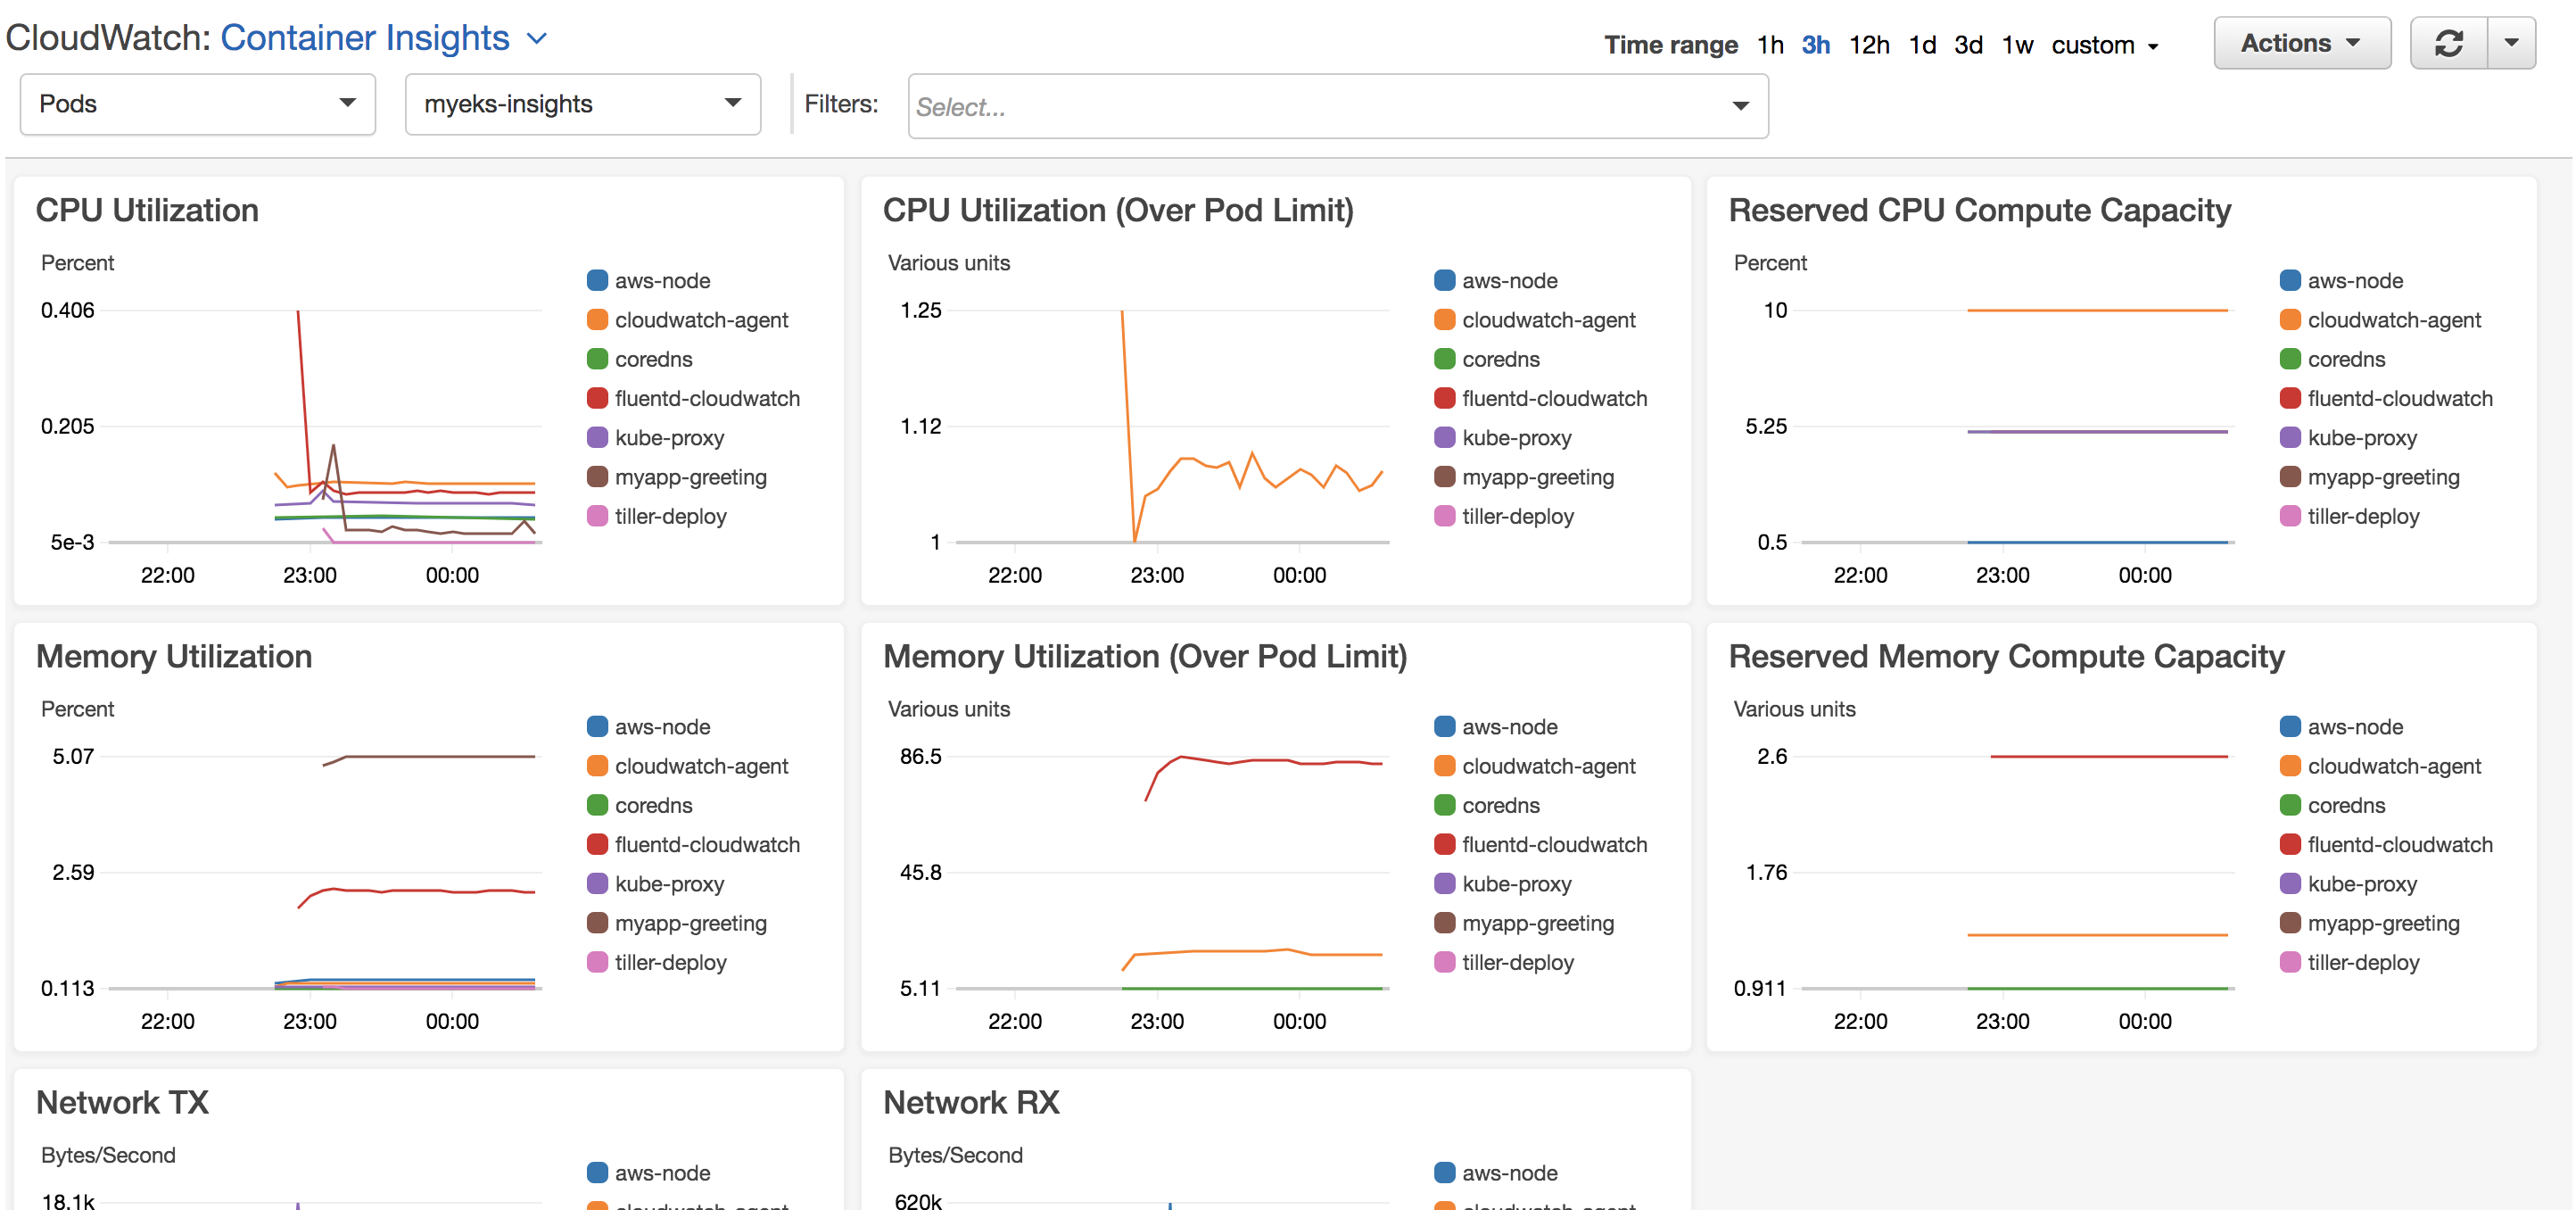Click the Network TX chart title
2576x1210 pixels.
point(122,1102)
